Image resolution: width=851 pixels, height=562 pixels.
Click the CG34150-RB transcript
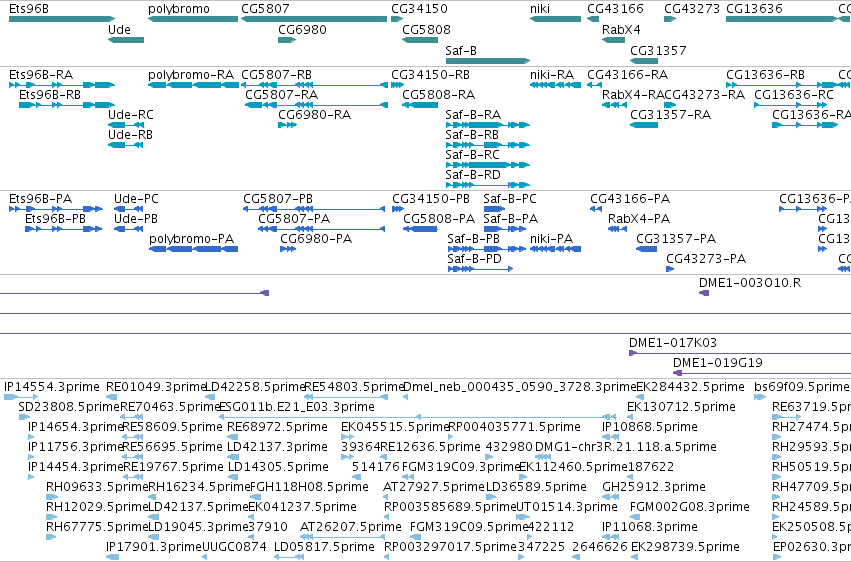tap(397, 85)
